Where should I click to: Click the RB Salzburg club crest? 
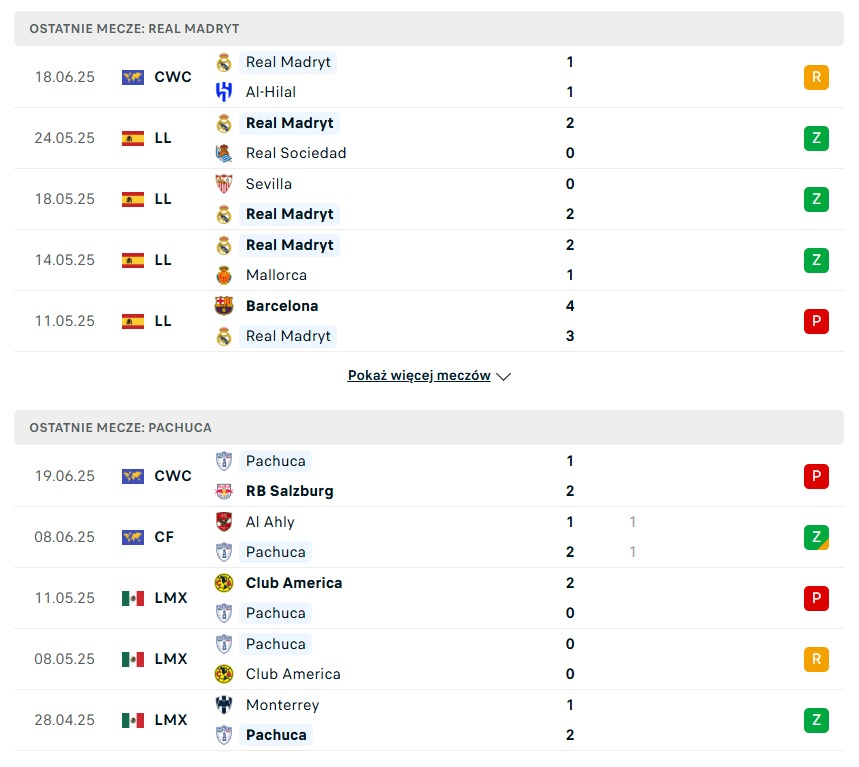[224, 491]
